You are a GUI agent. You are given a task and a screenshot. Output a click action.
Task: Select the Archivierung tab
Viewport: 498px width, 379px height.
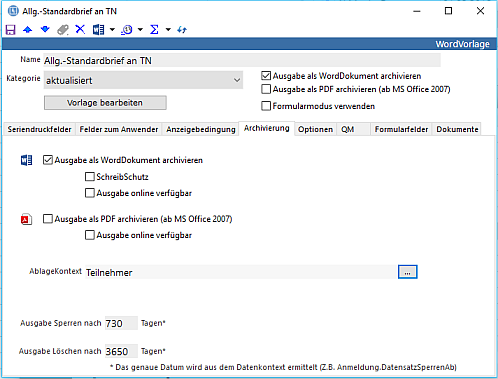click(267, 128)
